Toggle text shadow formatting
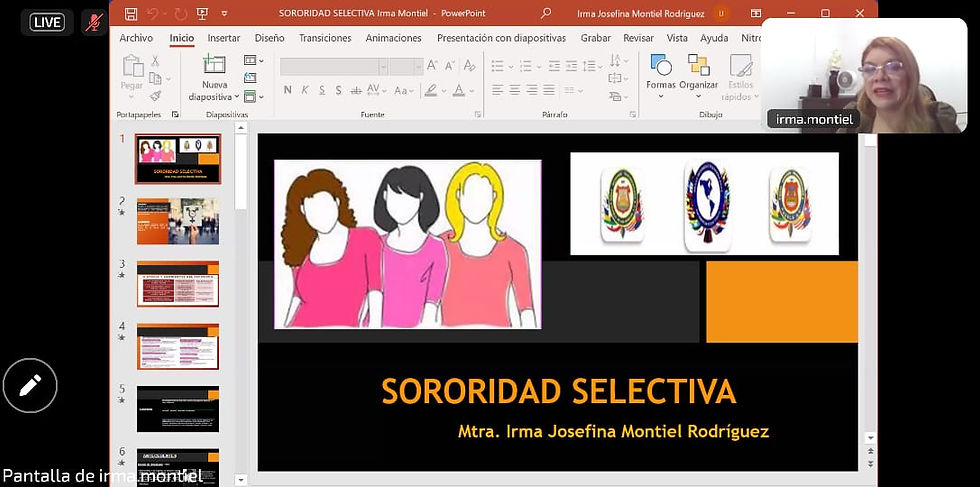Screen dimensions: 980x487 pyautogui.click(x=338, y=90)
